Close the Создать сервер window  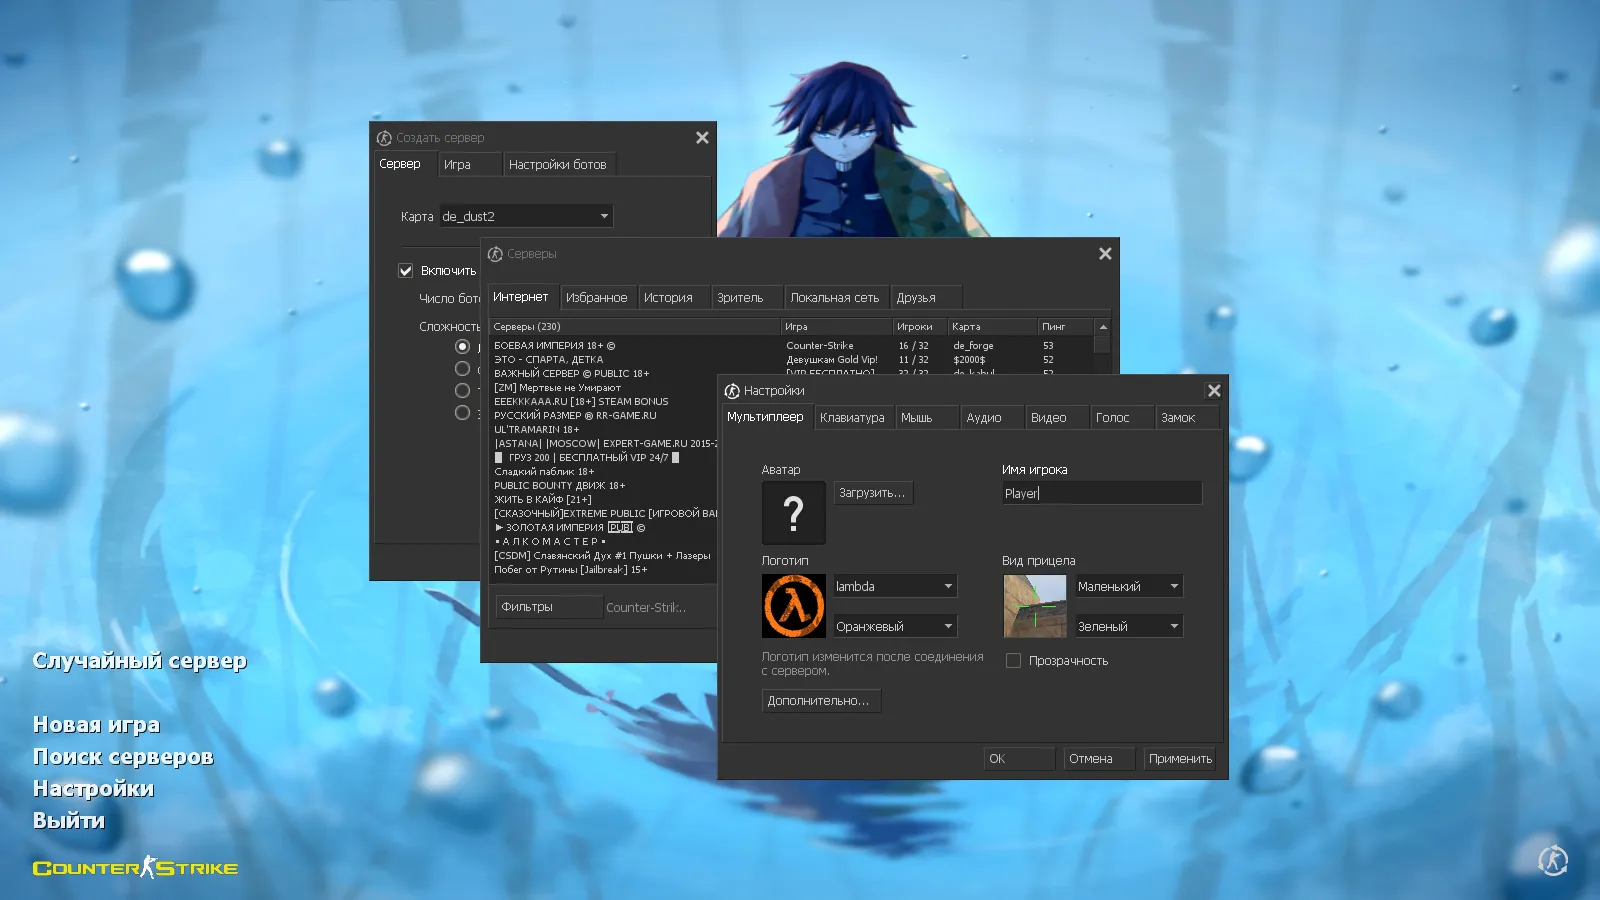[x=702, y=138]
